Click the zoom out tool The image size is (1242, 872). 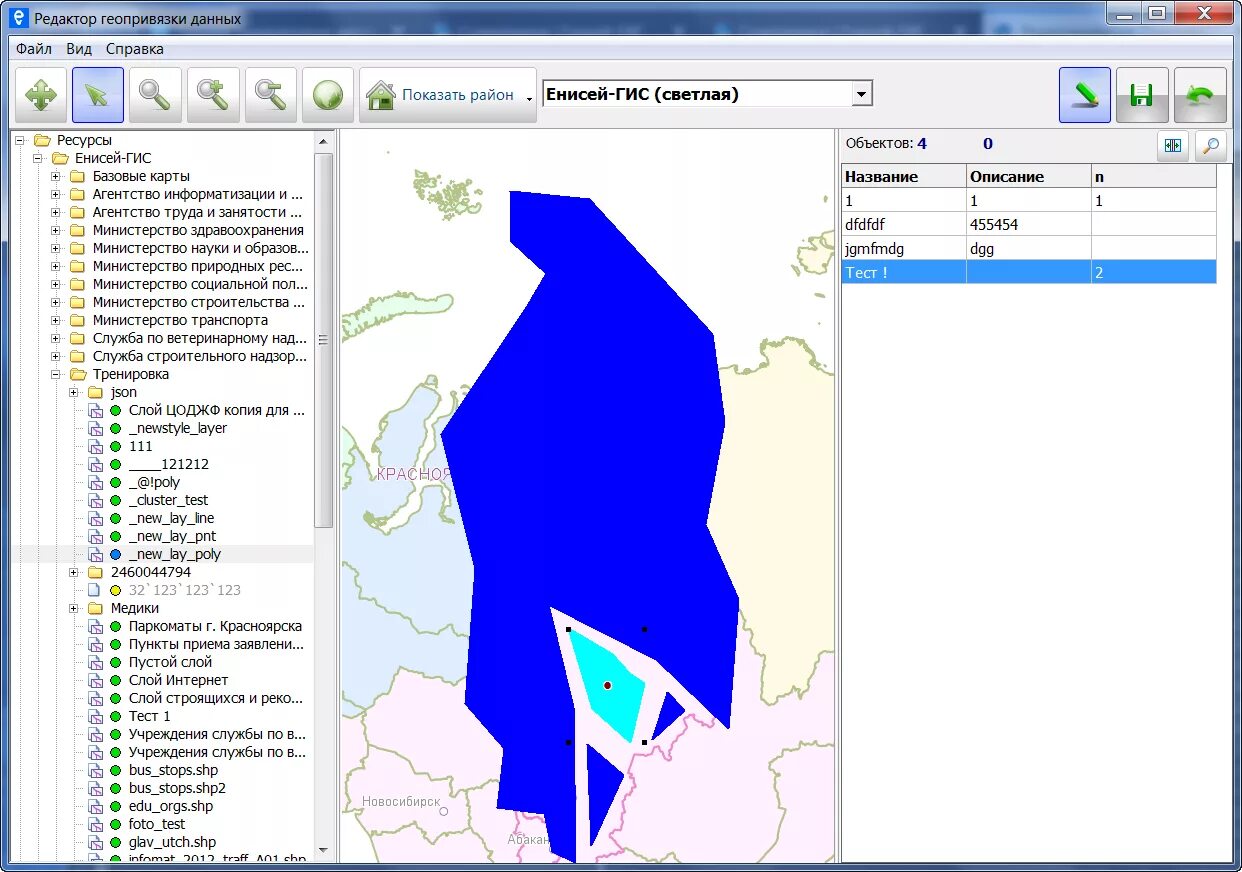pos(270,95)
